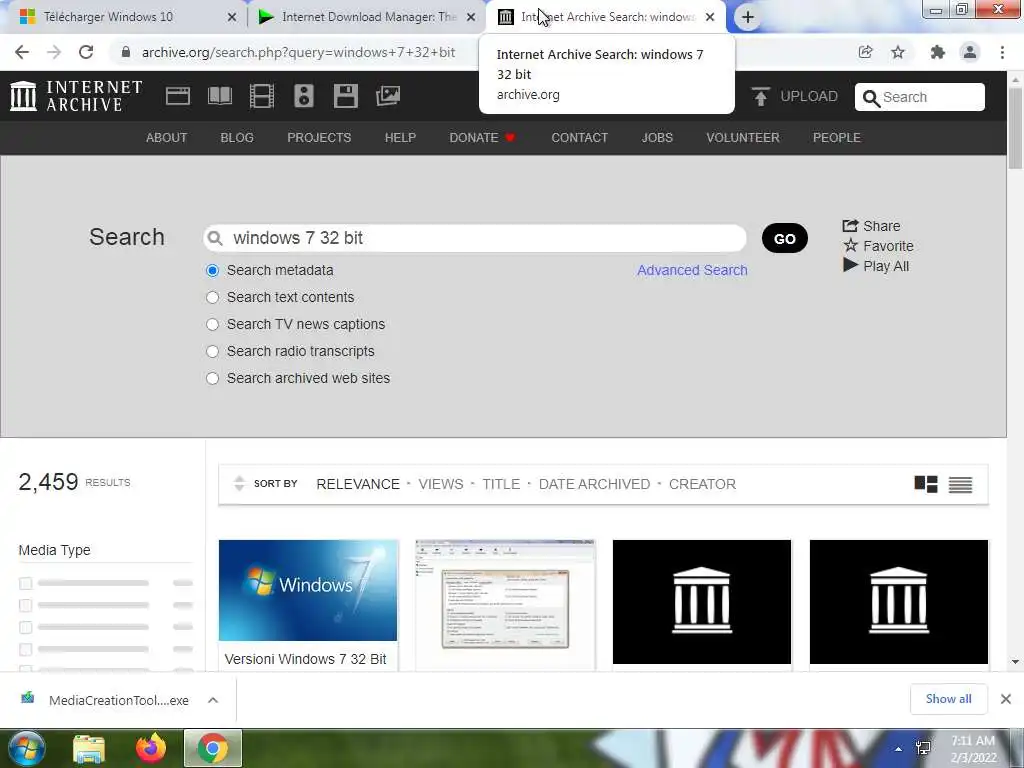Launch Firefox from the taskbar

[x=150, y=748]
